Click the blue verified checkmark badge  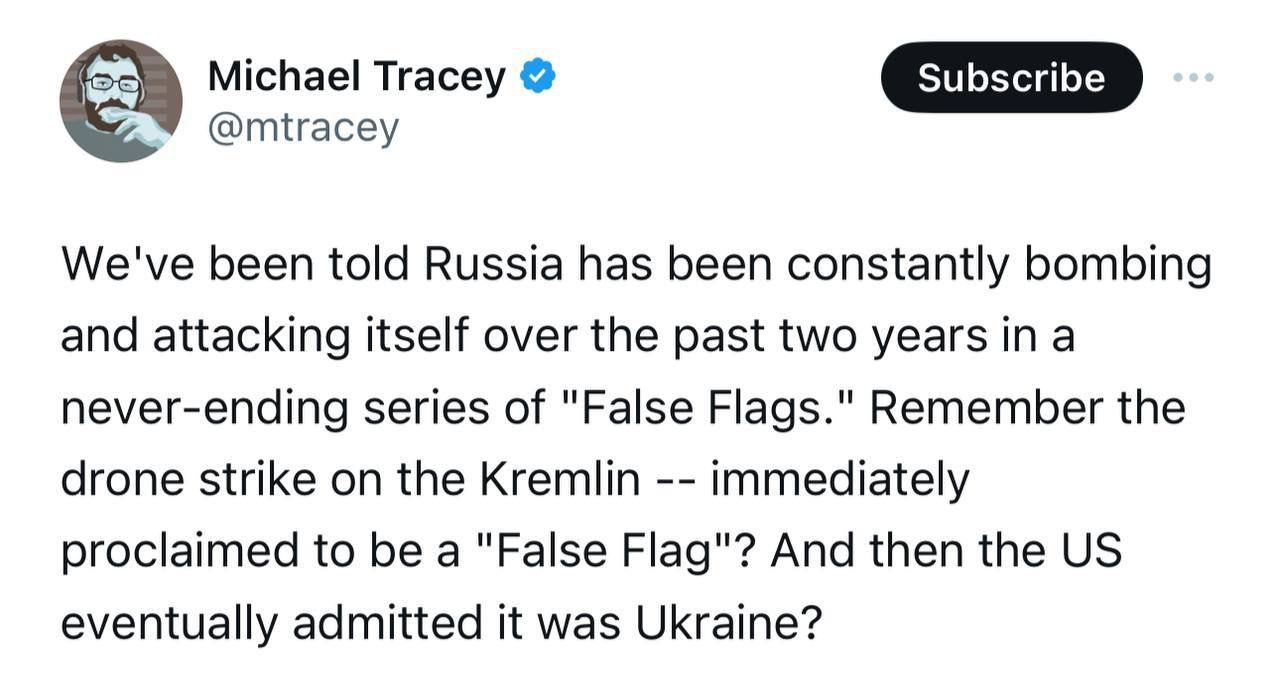(538, 77)
